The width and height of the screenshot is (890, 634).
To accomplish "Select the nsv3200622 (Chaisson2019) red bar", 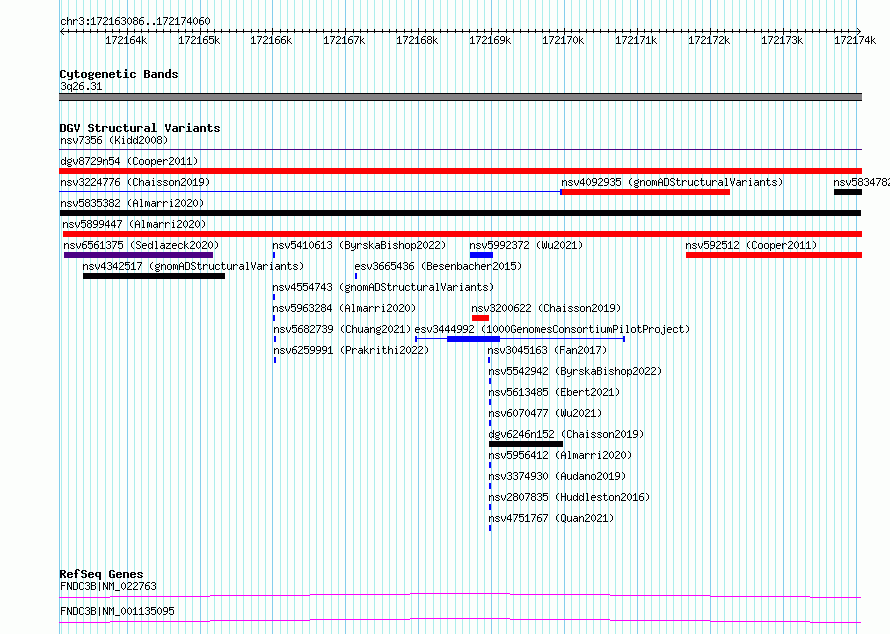I will (x=480, y=318).
